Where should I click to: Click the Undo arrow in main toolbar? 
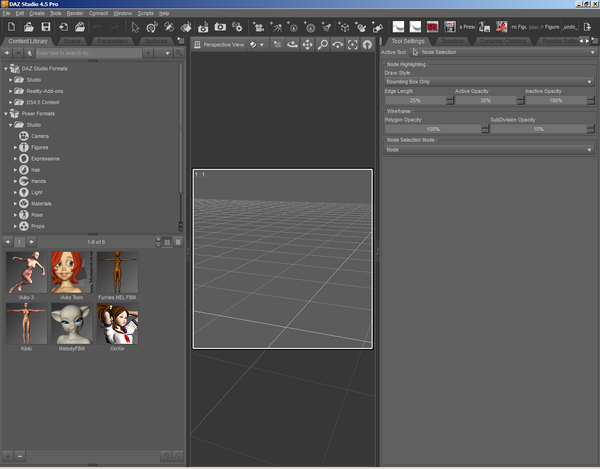98,27
